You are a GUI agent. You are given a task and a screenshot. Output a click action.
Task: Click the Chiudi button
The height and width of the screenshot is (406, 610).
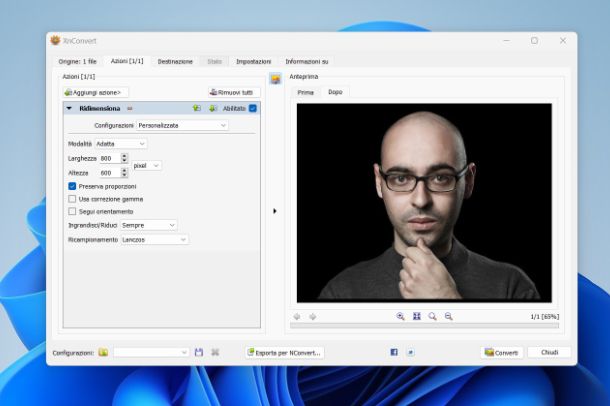click(x=549, y=352)
